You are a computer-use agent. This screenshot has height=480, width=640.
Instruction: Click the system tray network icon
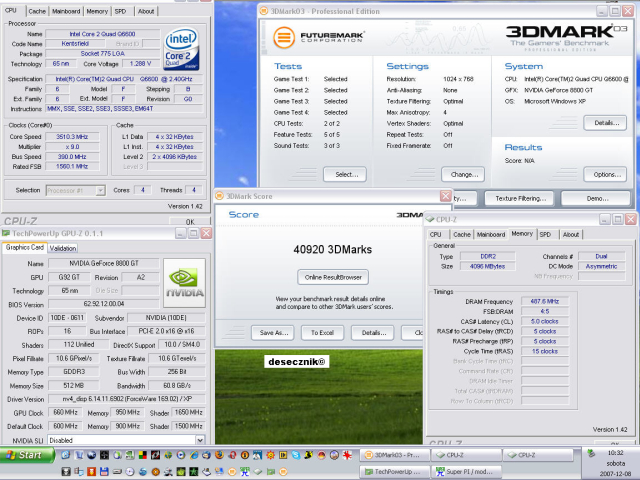(x=591, y=453)
